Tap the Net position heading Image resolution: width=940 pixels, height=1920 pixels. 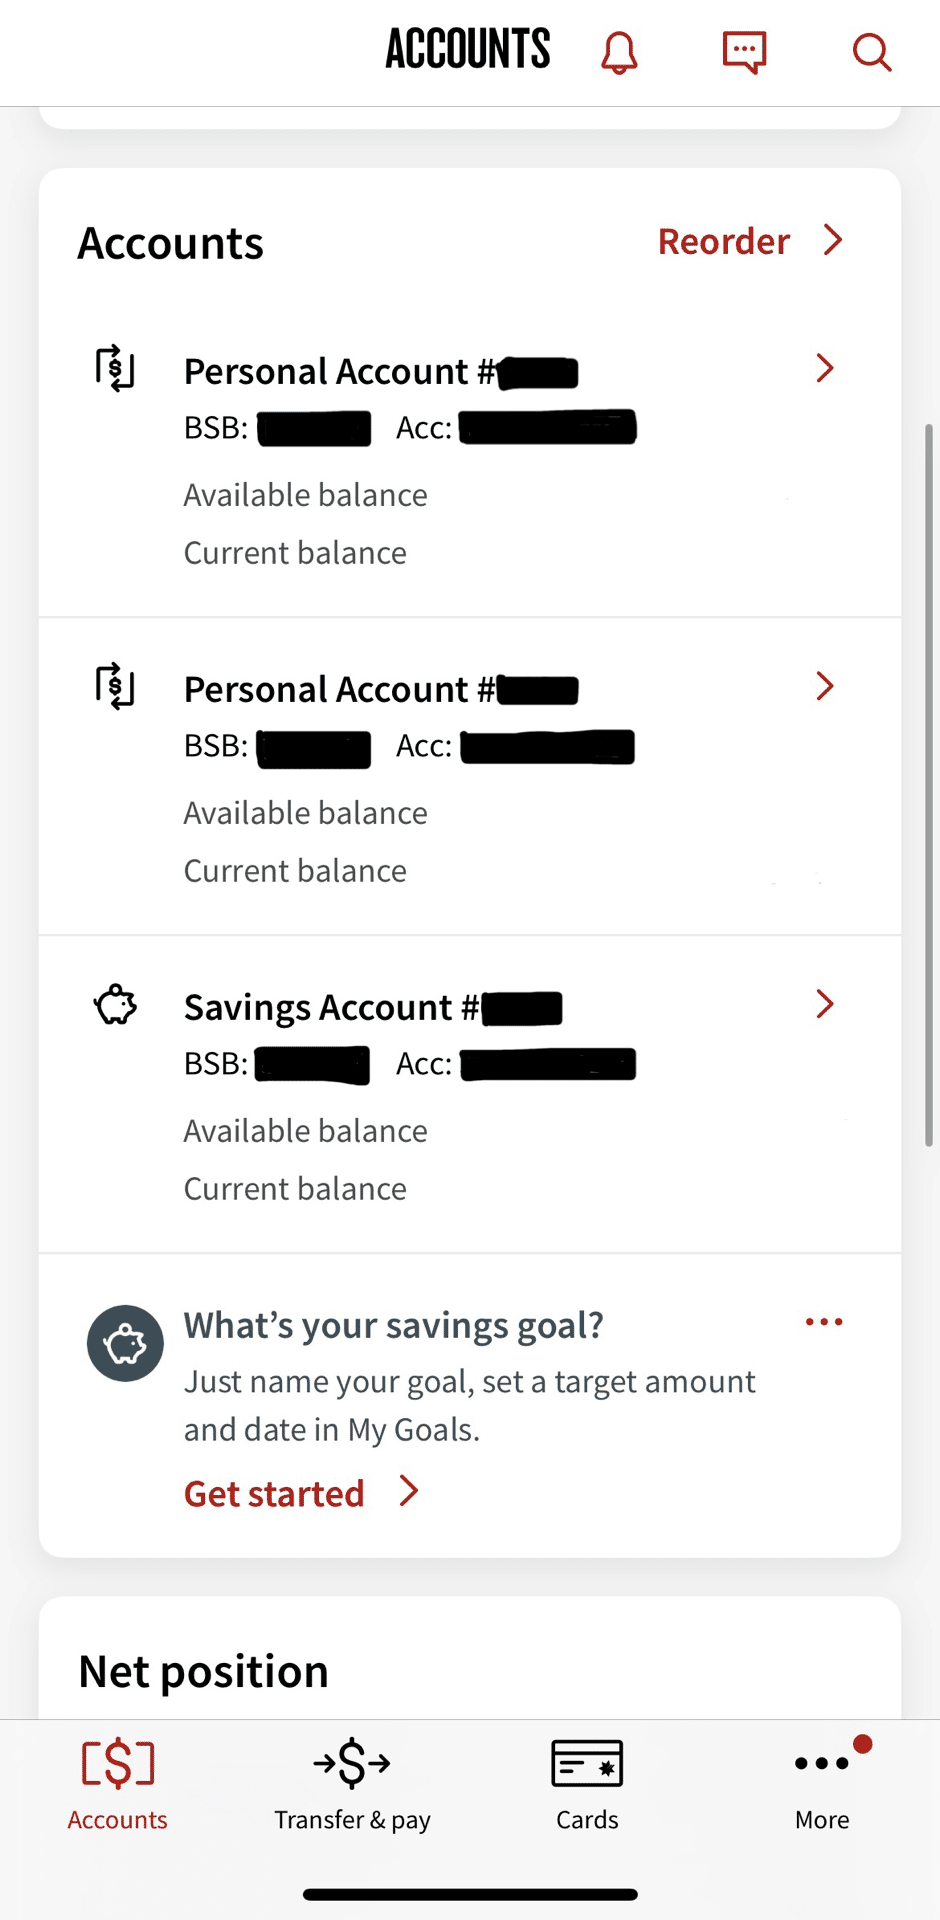pos(204,1671)
